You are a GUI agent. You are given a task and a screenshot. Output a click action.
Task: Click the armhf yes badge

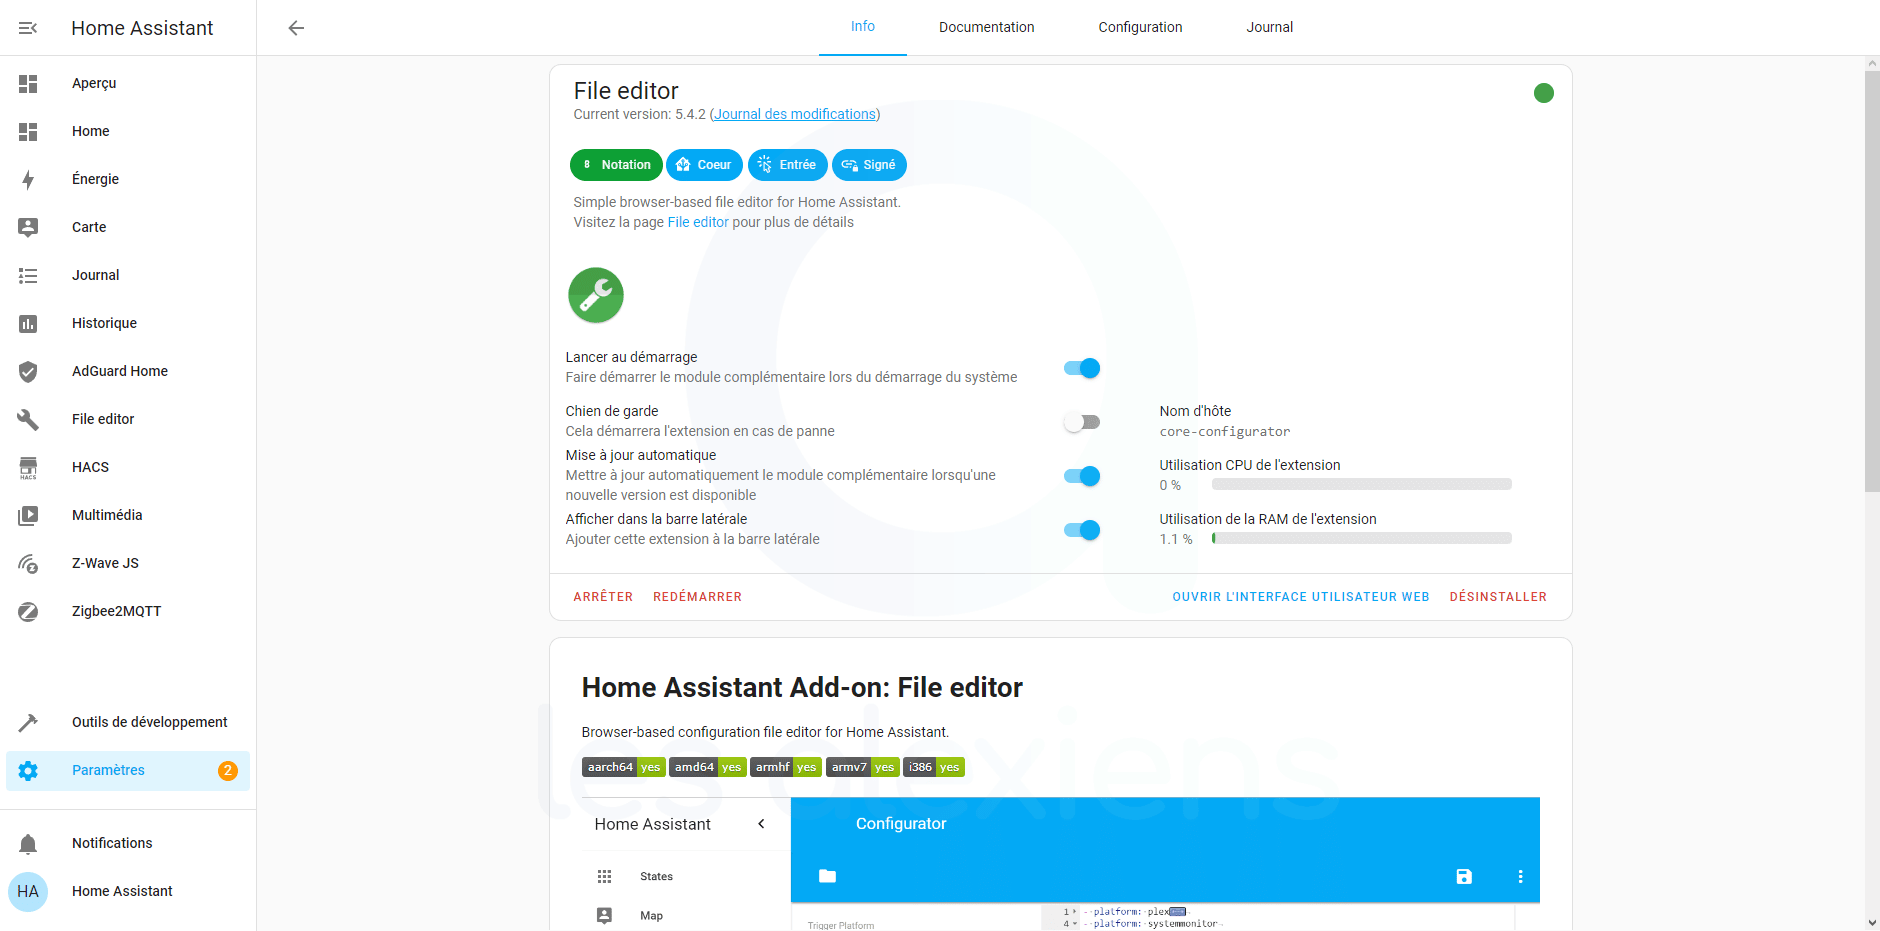786,767
